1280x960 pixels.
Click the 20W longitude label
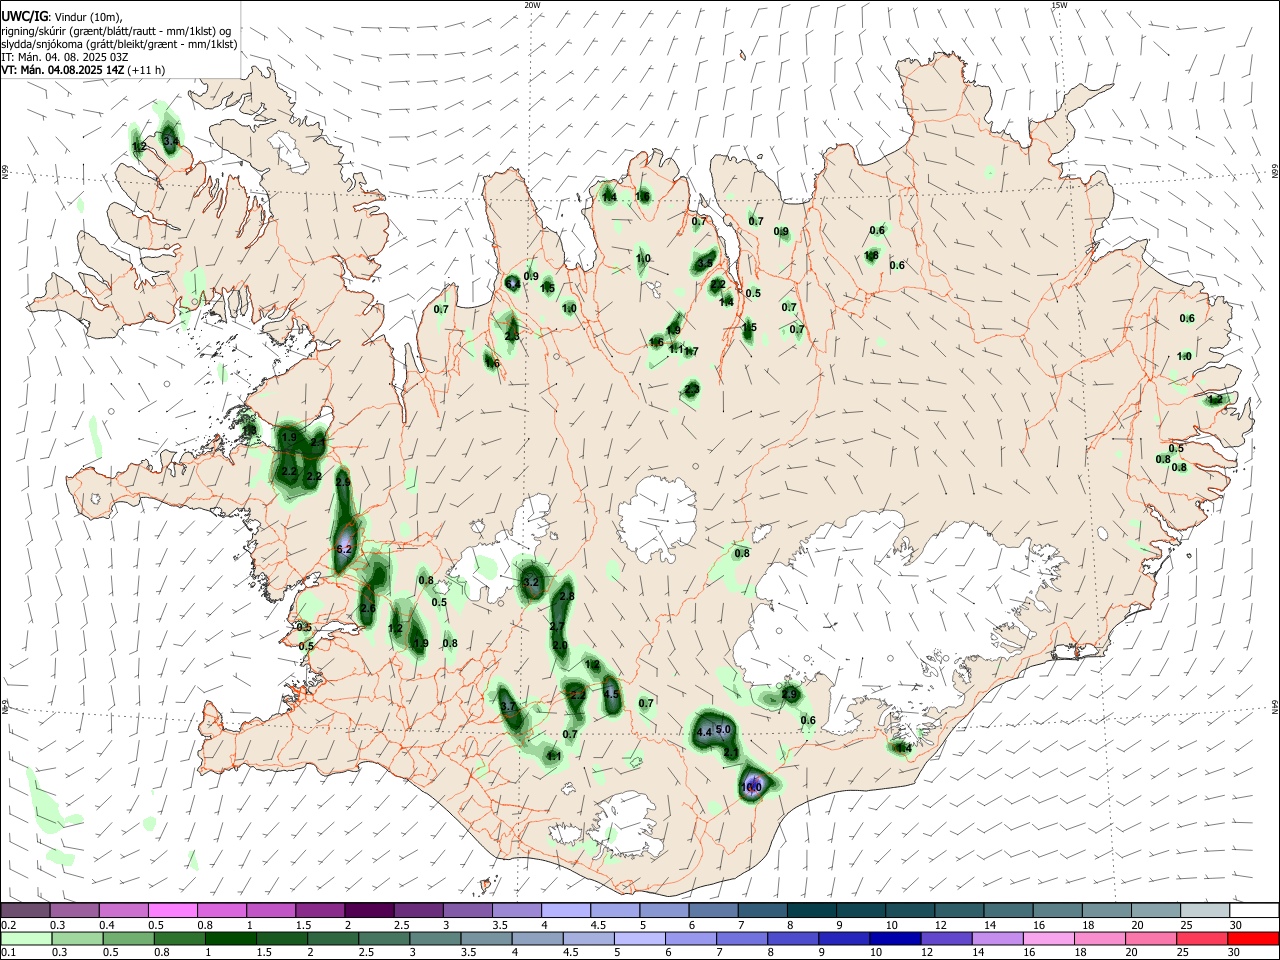(532, 5)
